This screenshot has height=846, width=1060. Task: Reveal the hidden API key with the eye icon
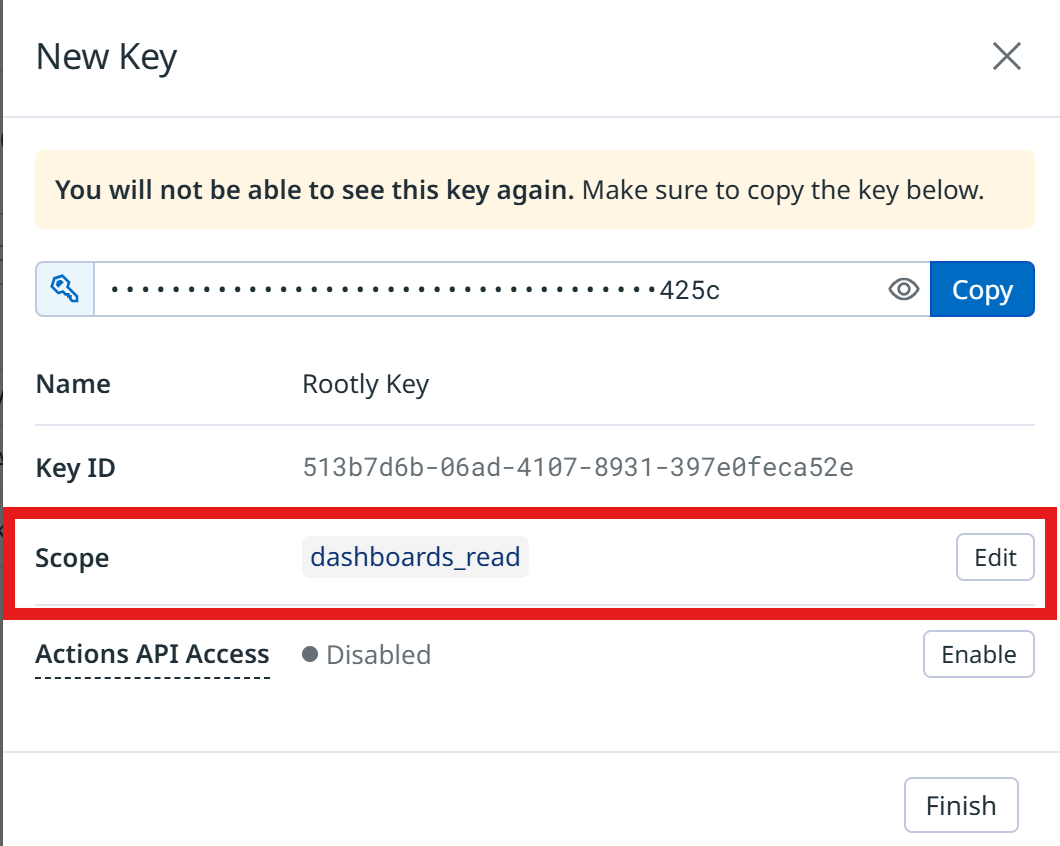tap(903, 289)
